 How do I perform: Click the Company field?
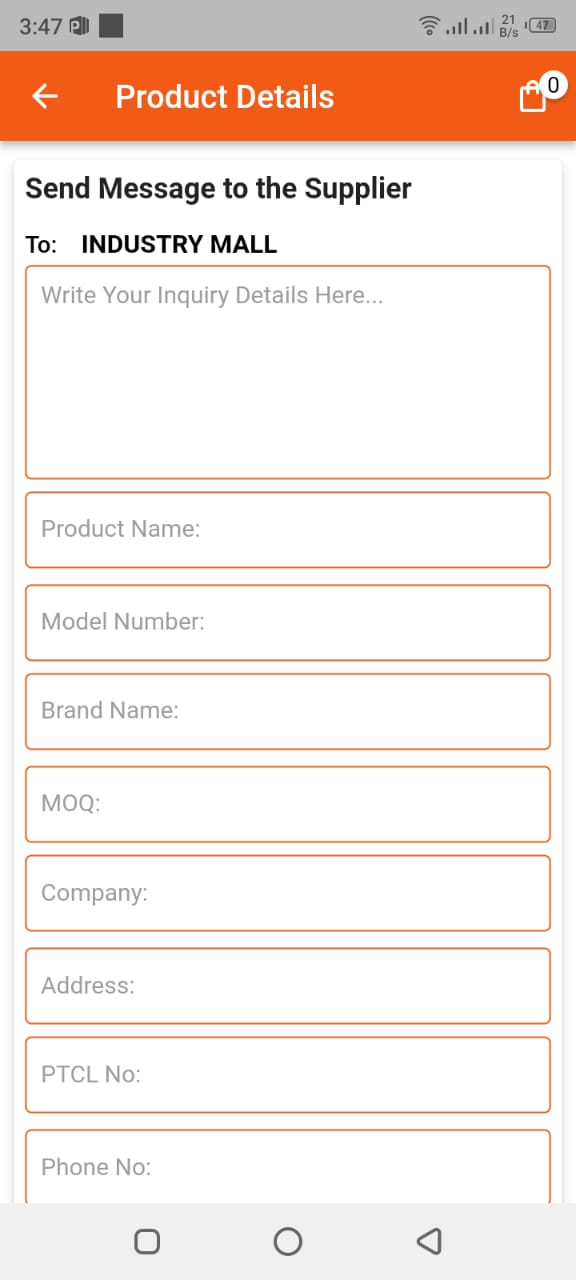click(x=287, y=893)
